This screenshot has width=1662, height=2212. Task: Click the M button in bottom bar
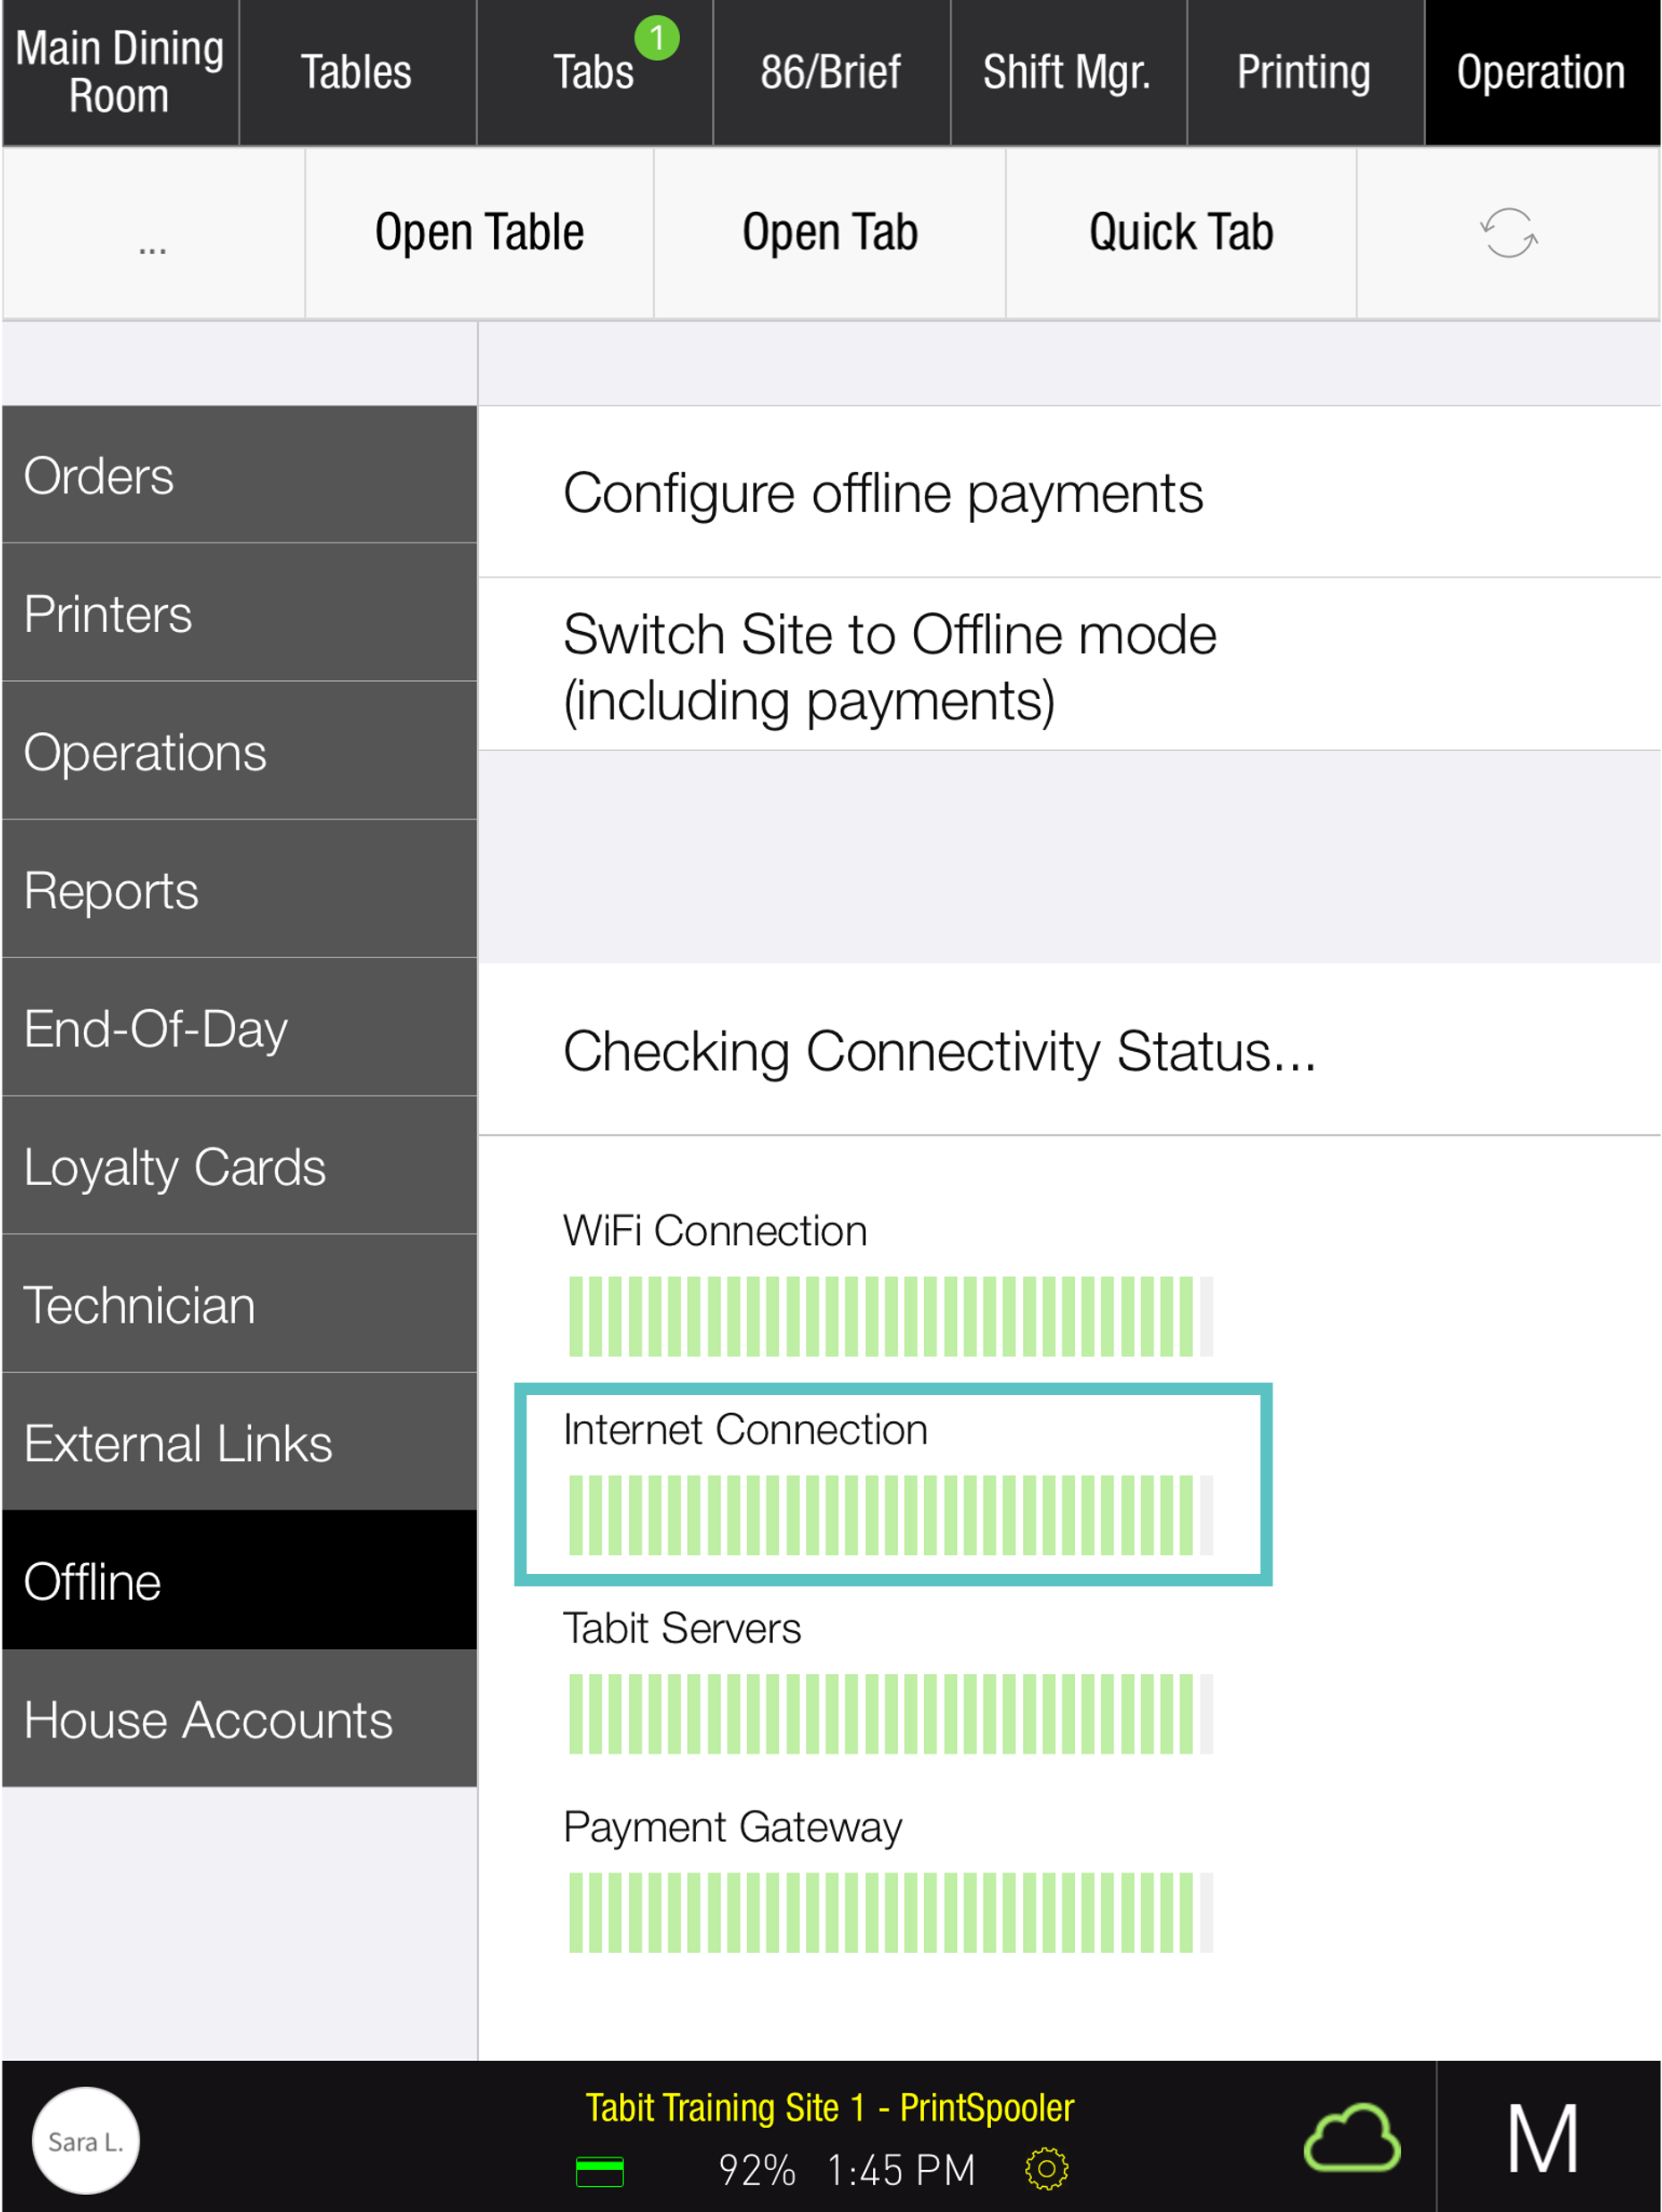coord(1545,2138)
